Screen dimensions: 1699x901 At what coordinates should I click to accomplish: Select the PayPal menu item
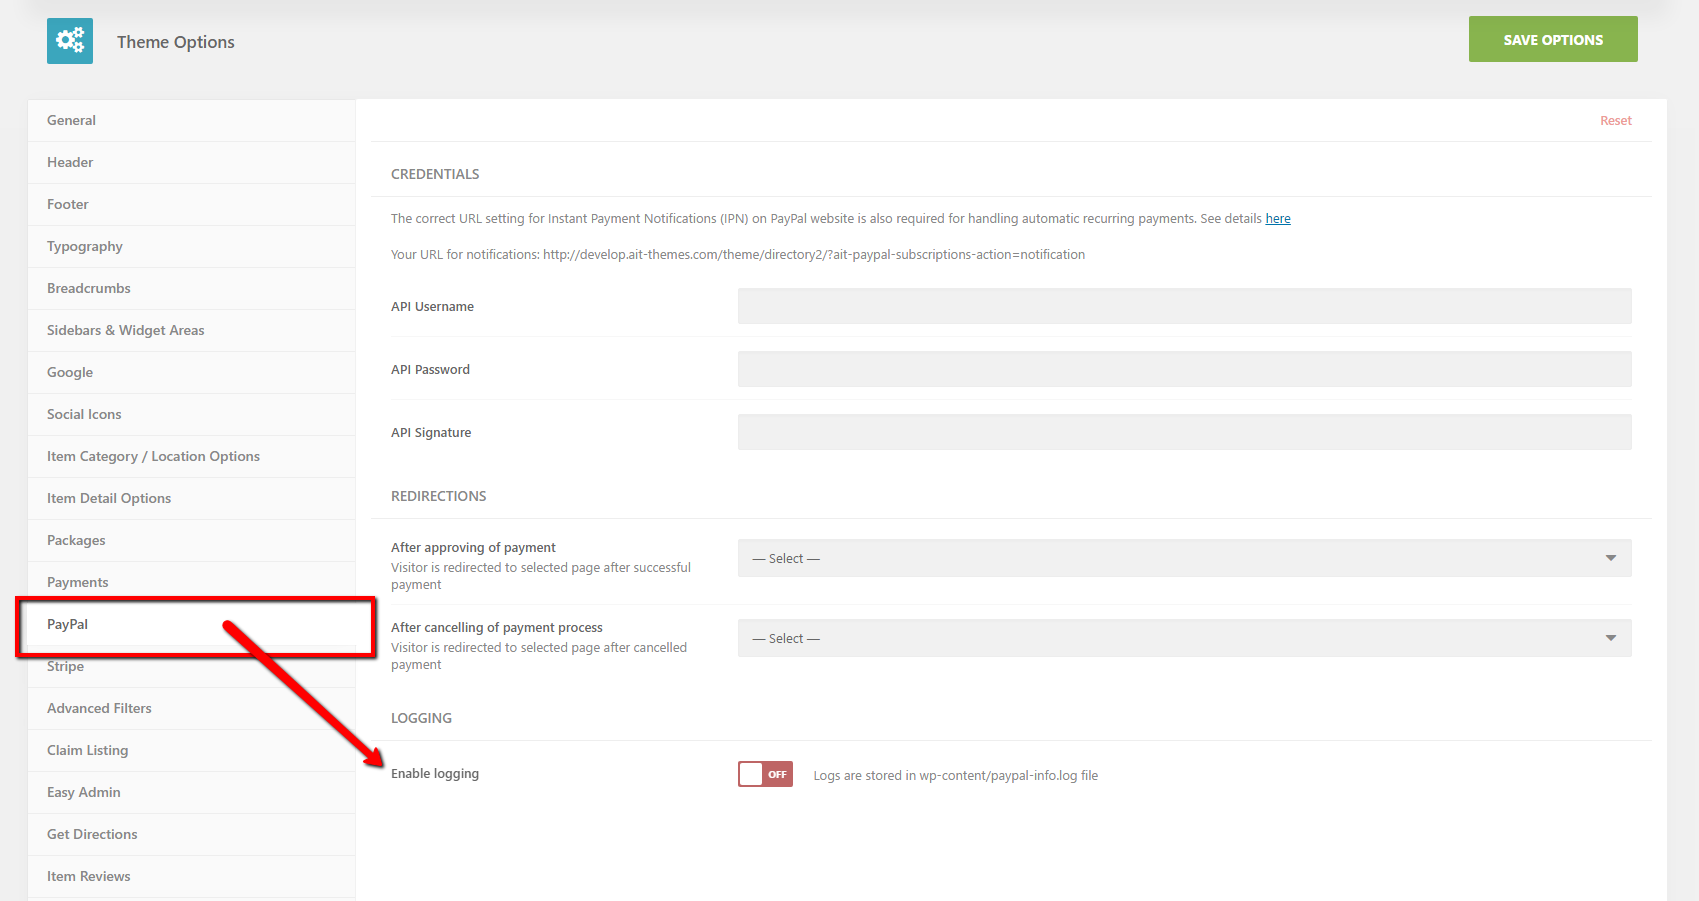point(191,624)
